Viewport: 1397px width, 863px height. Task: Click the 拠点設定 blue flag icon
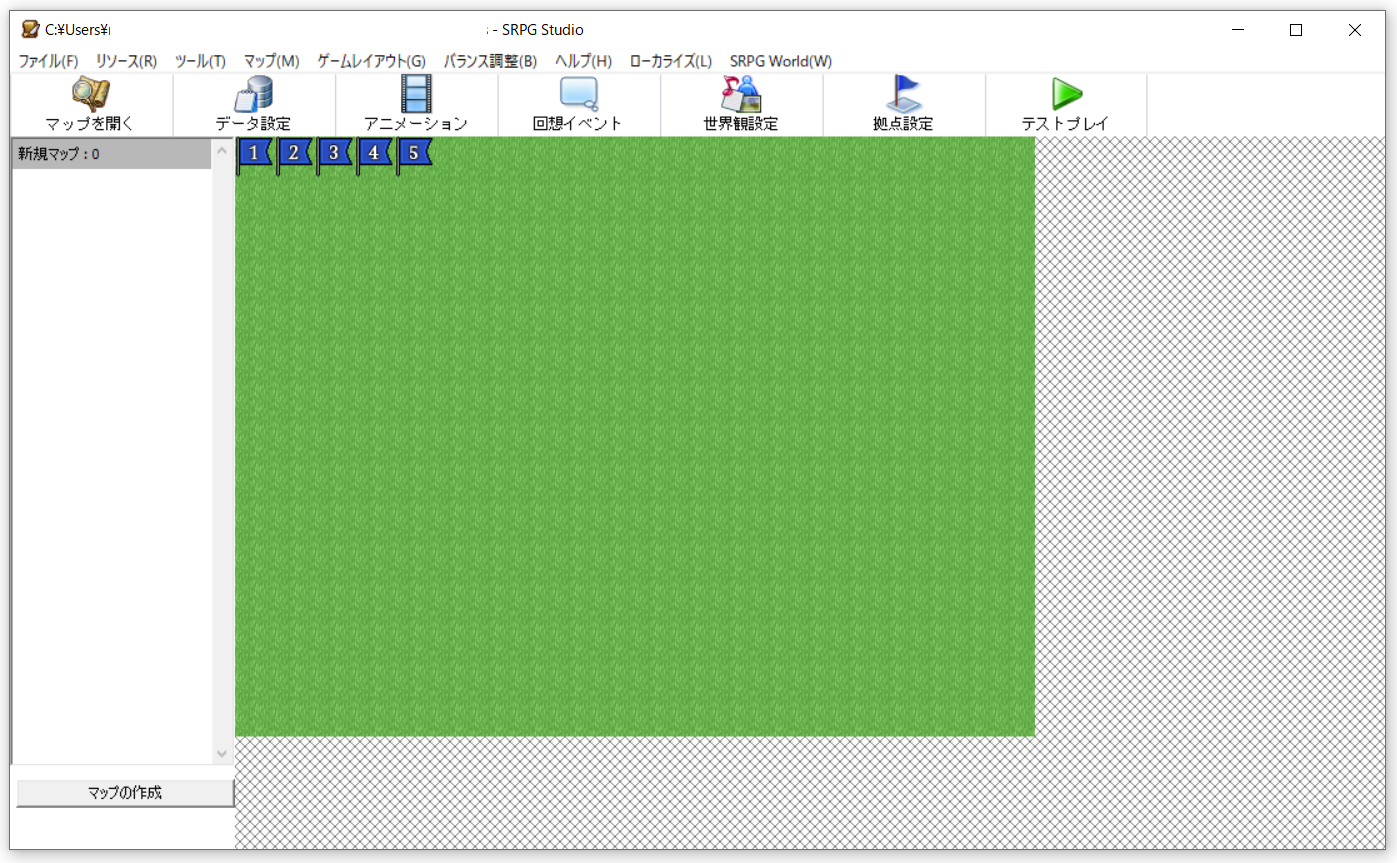coord(903,95)
